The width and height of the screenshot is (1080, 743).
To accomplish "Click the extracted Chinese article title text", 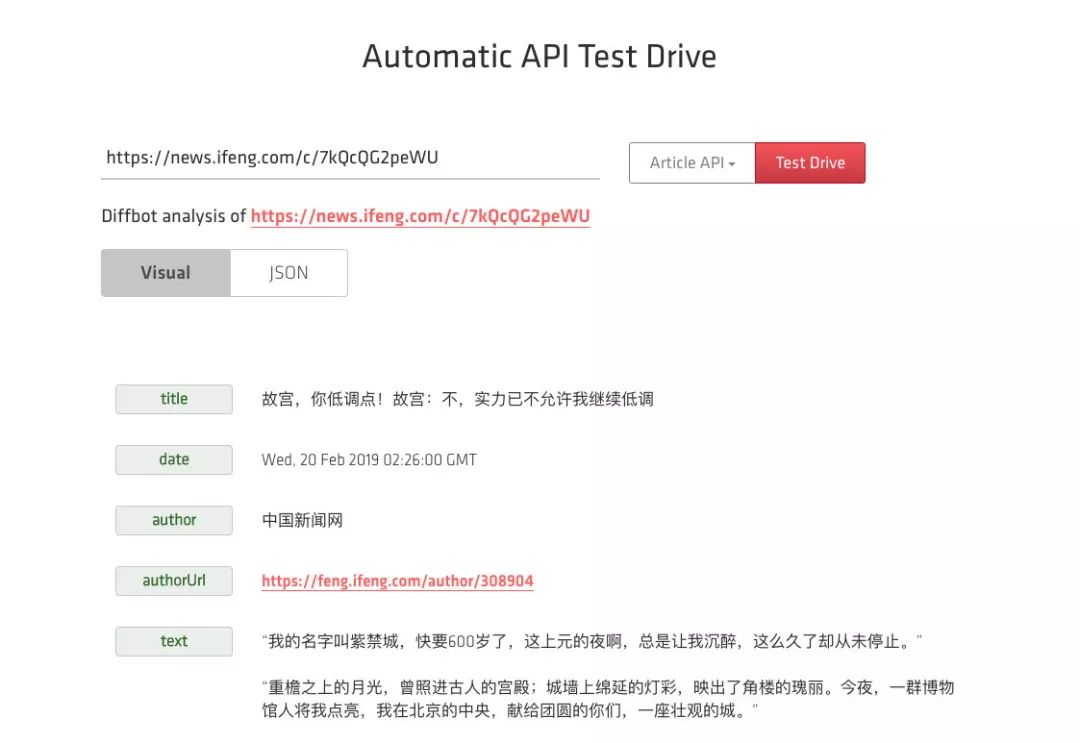I will pos(457,399).
